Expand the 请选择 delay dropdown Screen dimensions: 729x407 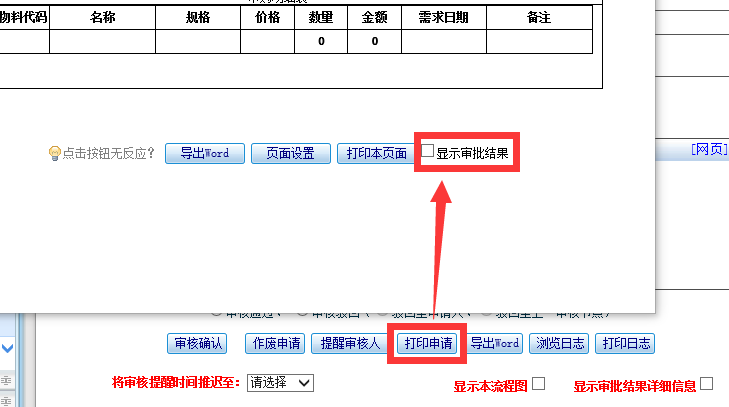tap(280, 382)
